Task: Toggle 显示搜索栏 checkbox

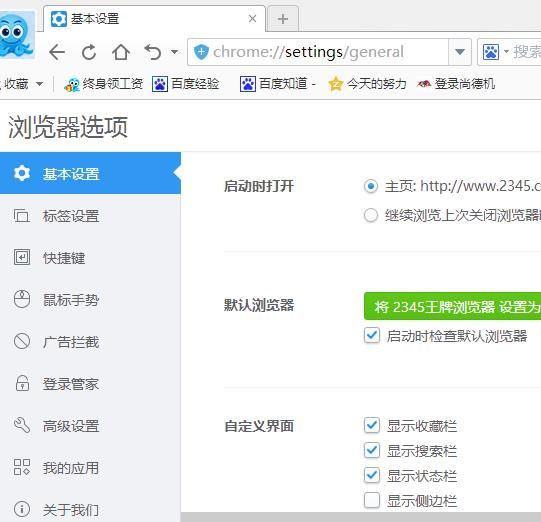Action: coord(372,451)
